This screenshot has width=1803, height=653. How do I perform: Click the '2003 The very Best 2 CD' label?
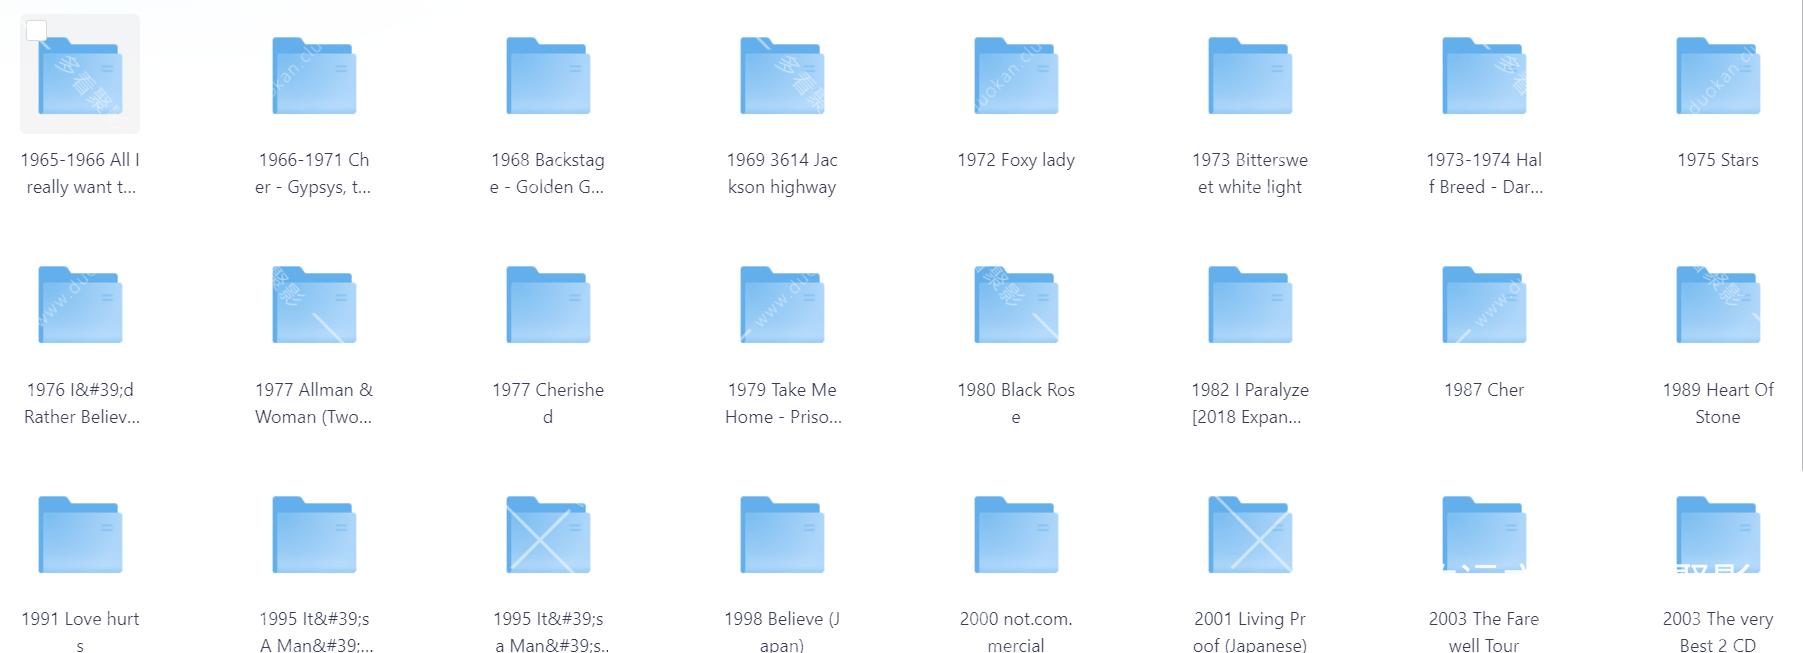point(1718,631)
